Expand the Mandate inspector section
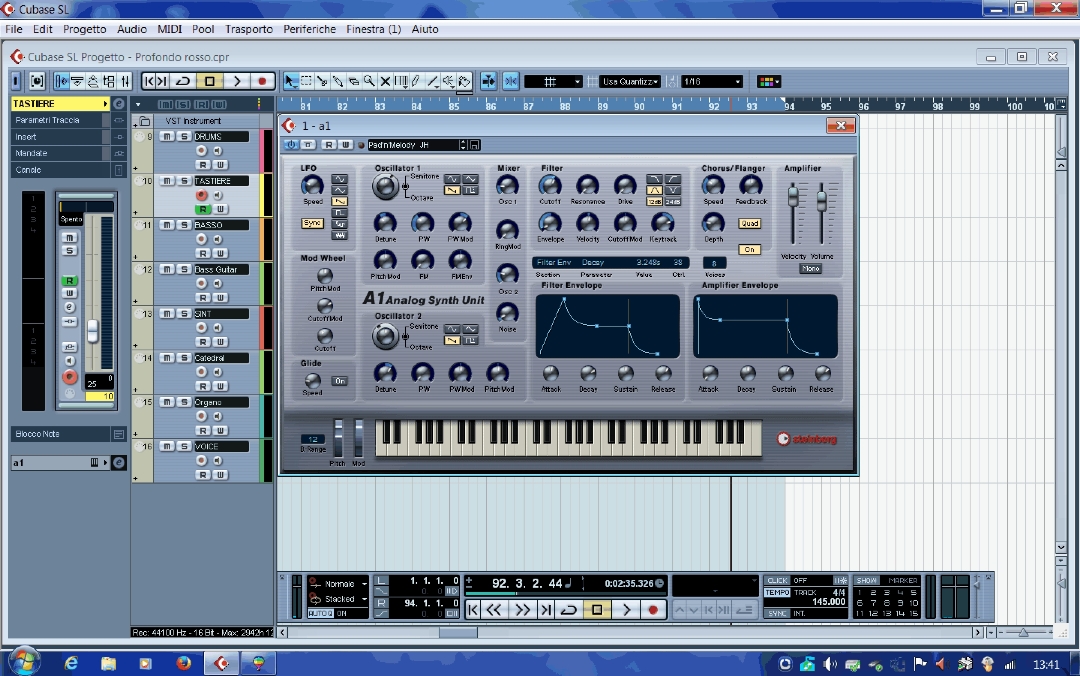1080x676 pixels. (62, 153)
